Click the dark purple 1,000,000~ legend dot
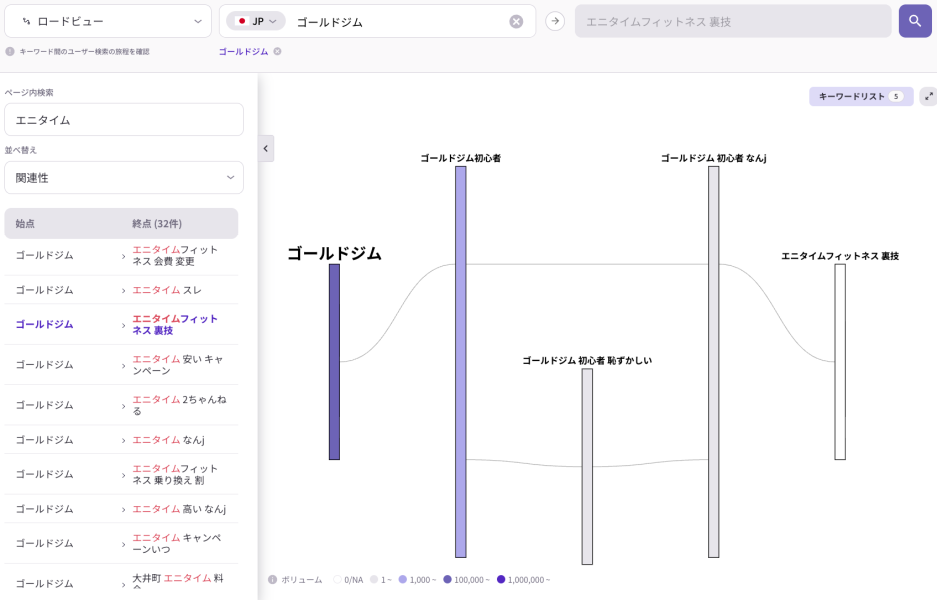 tap(500, 579)
